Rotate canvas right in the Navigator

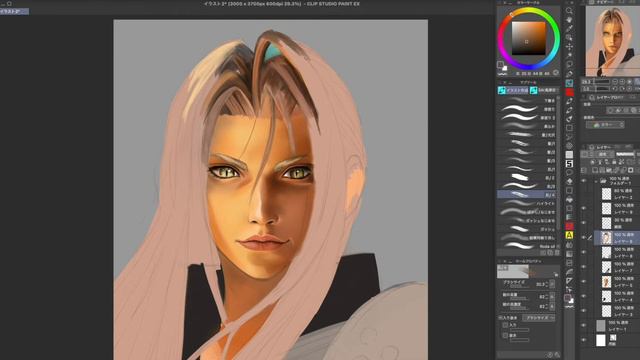pyautogui.click(x=622, y=88)
